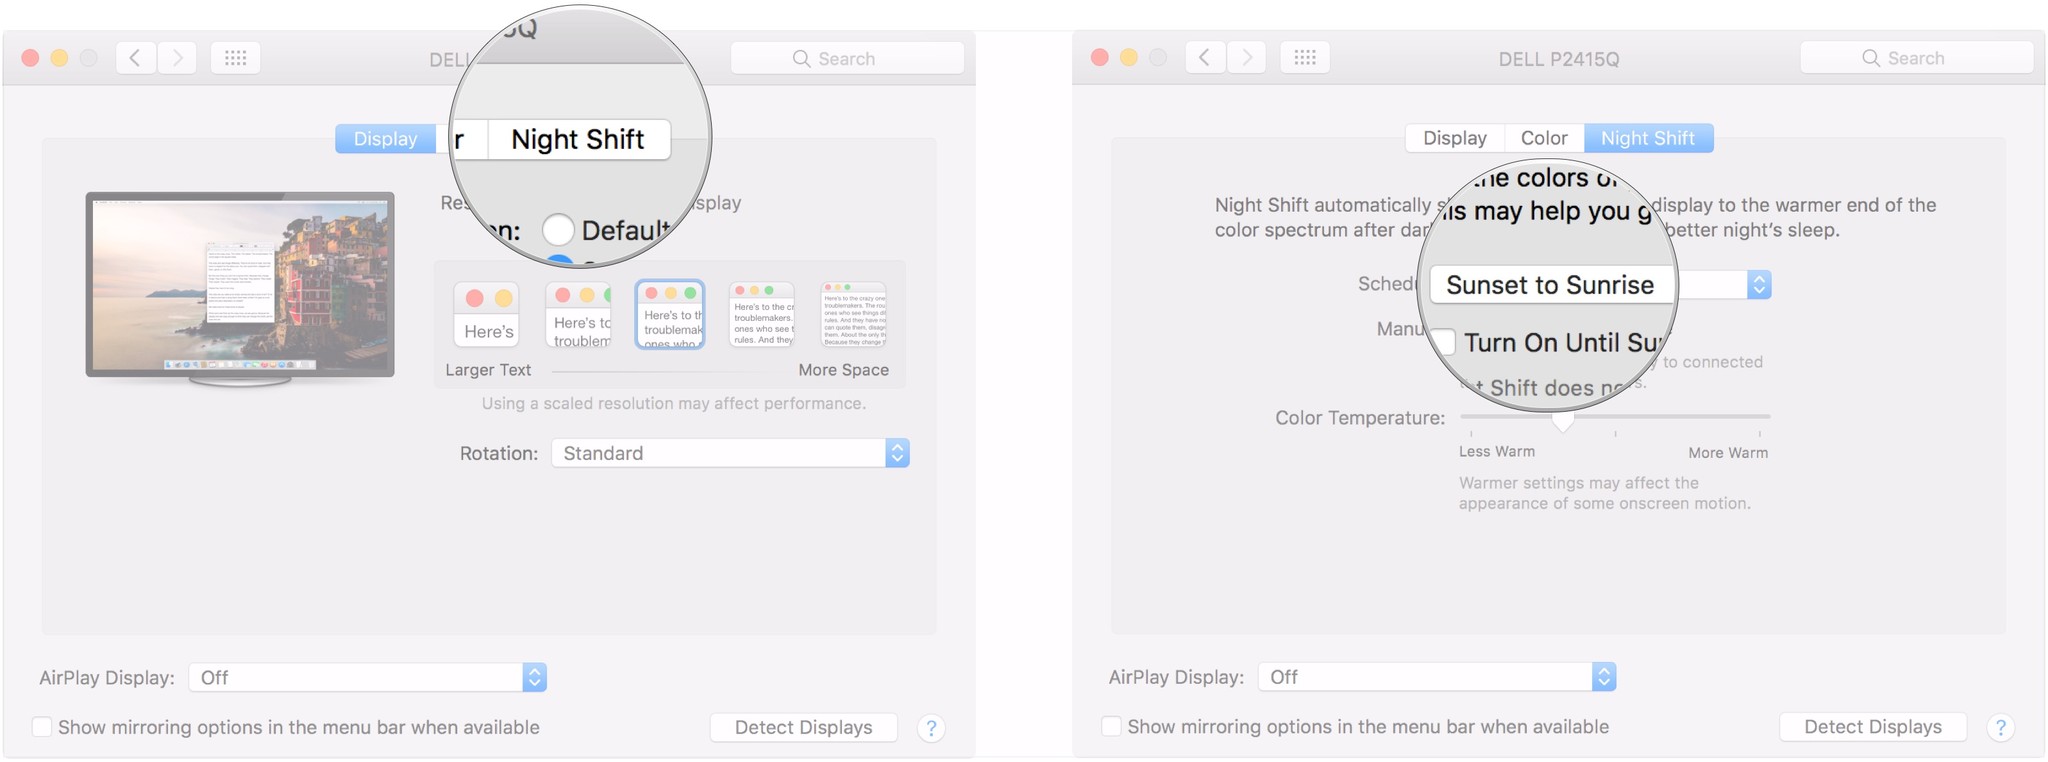Image resolution: width=2048 pixels, height=762 pixels.
Task: Minimize the left Displays window
Action: [x=59, y=58]
